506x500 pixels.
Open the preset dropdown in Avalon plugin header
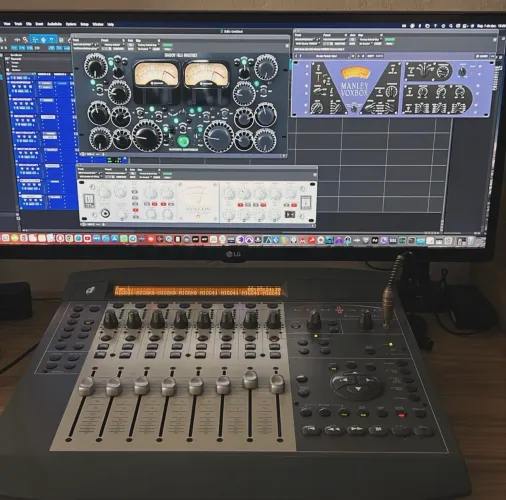(116, 173)
